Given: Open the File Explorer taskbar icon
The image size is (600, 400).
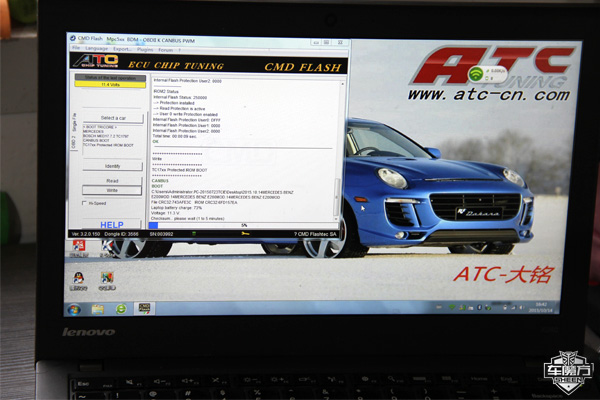Looking at the screenshot, I should coord(98,309).
